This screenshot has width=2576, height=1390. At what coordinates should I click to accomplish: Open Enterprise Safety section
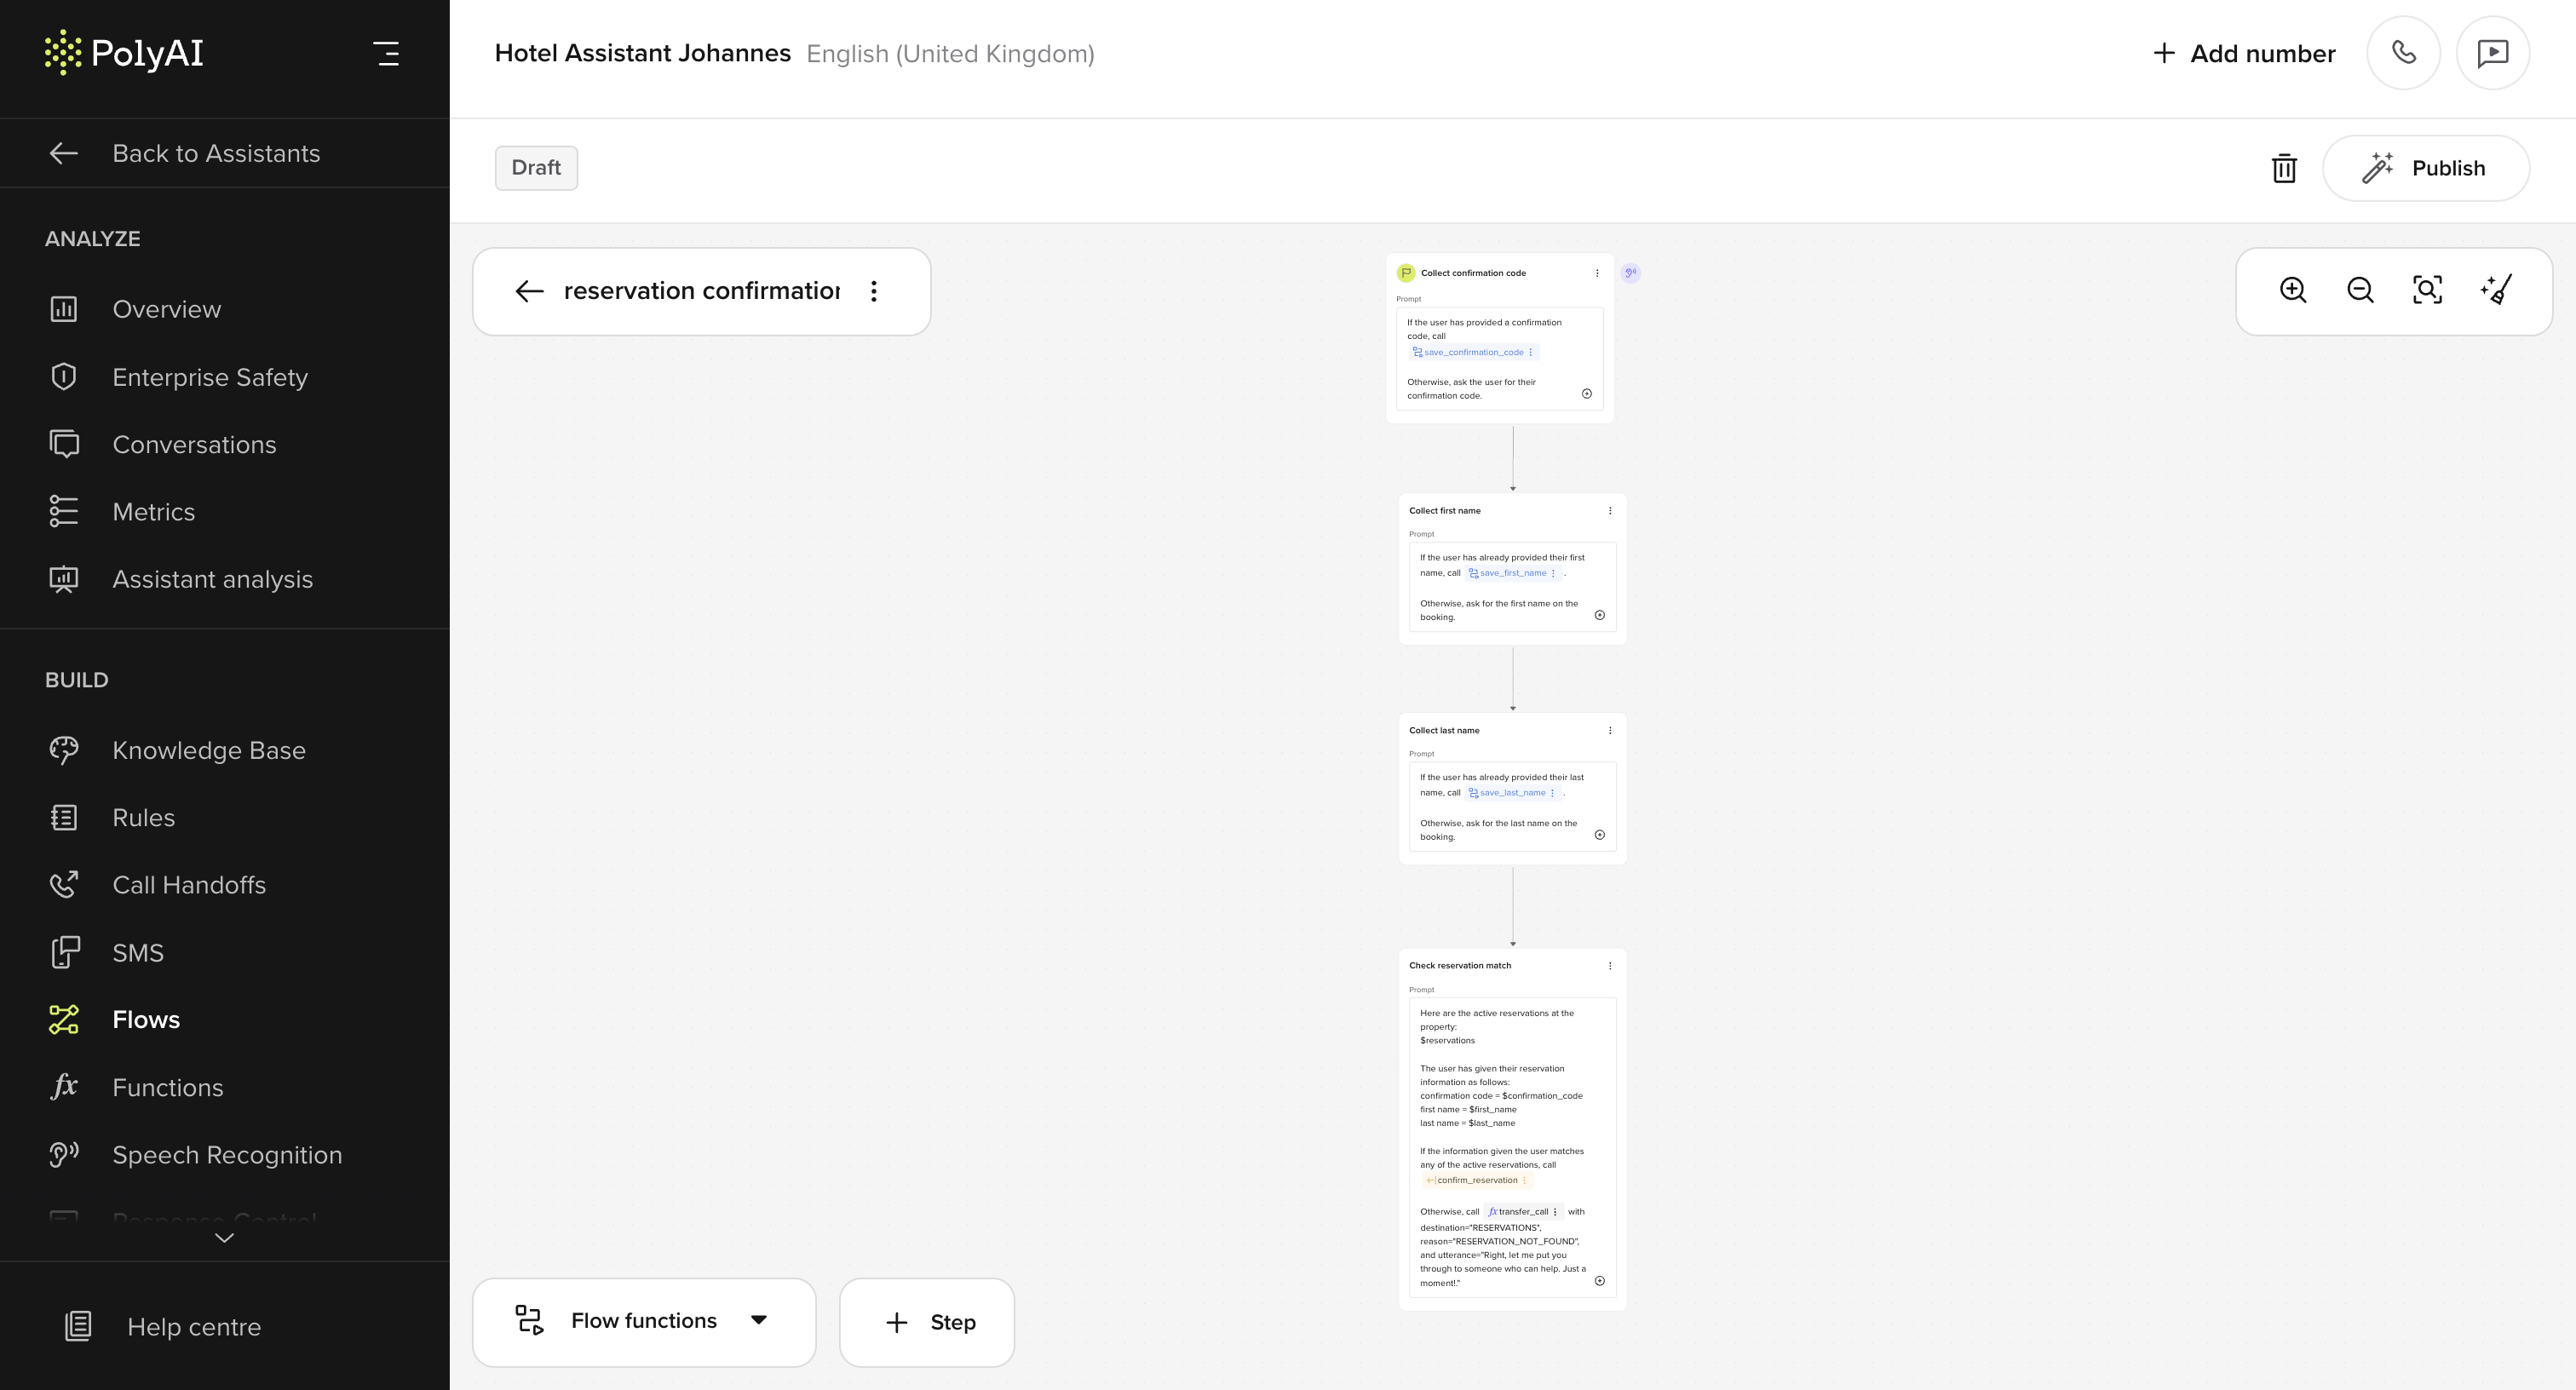click(210, 377)
